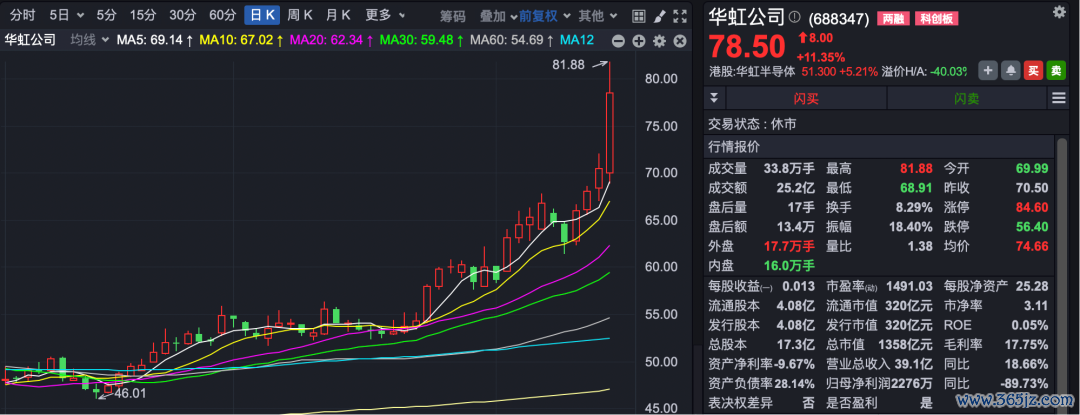Open the 叠加 overlay dropdown

click(498, 16)
